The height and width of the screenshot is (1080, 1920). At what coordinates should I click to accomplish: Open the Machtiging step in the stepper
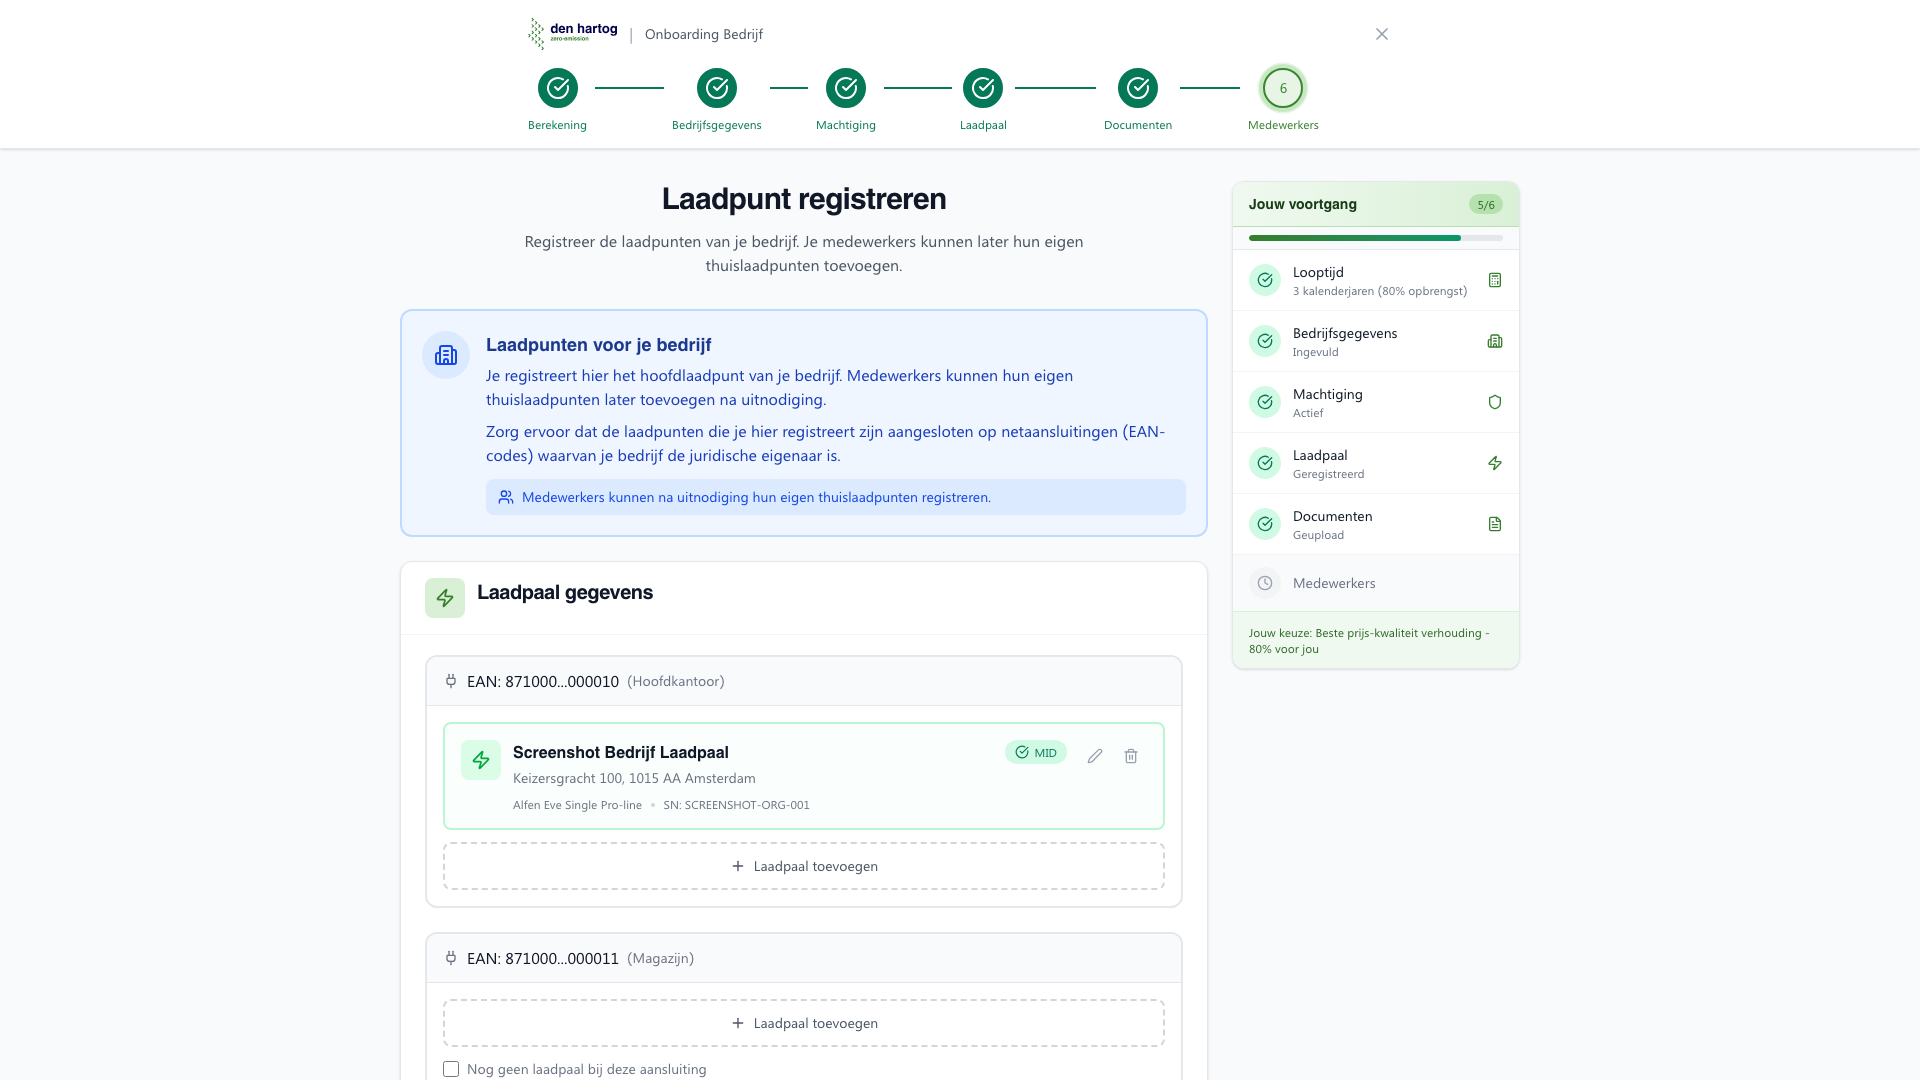click(x=845, y=88)
